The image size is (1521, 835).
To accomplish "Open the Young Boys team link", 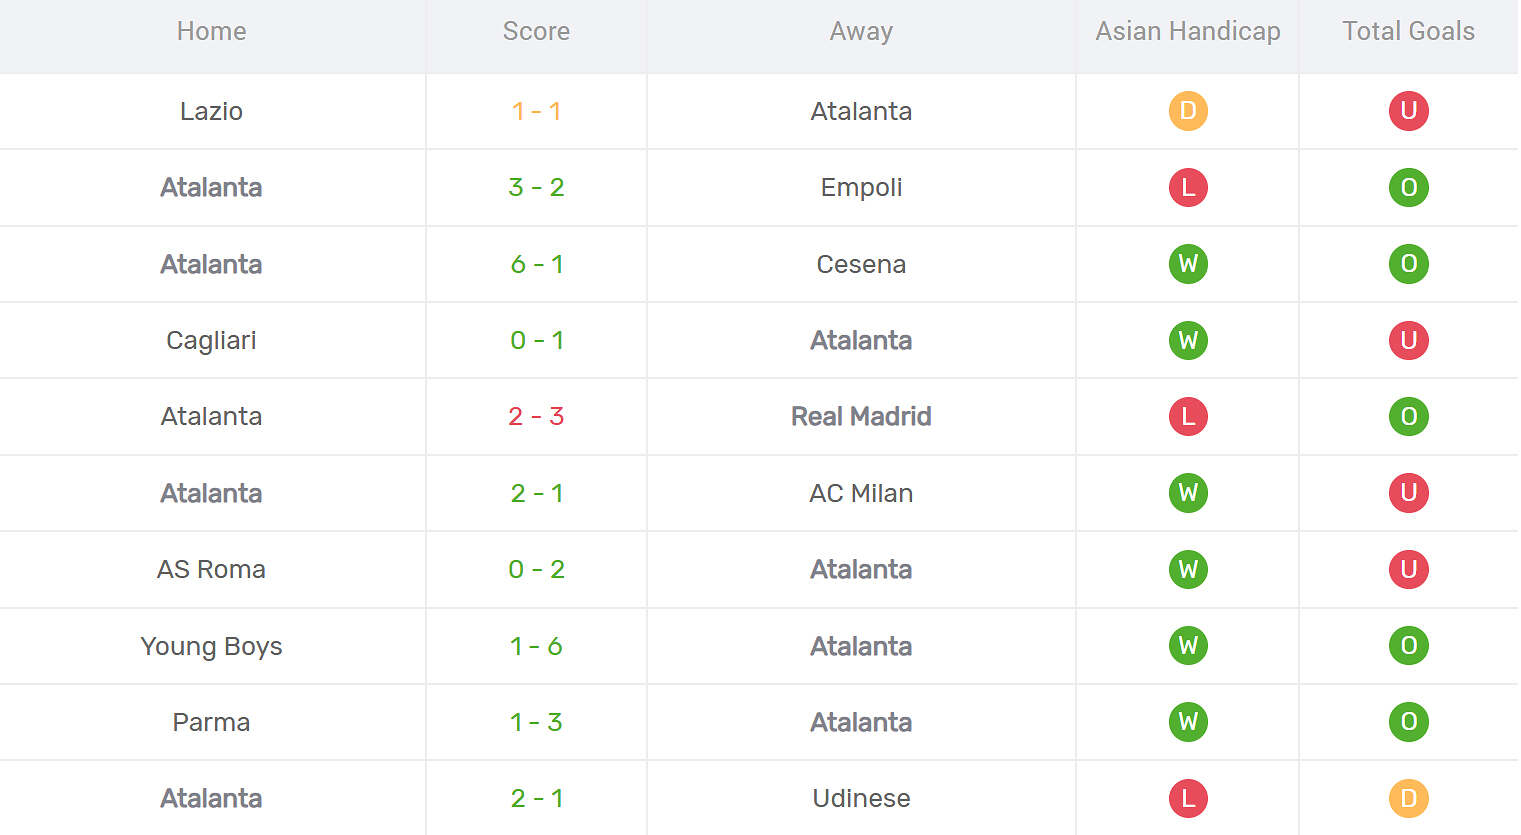I will point(211,646).
